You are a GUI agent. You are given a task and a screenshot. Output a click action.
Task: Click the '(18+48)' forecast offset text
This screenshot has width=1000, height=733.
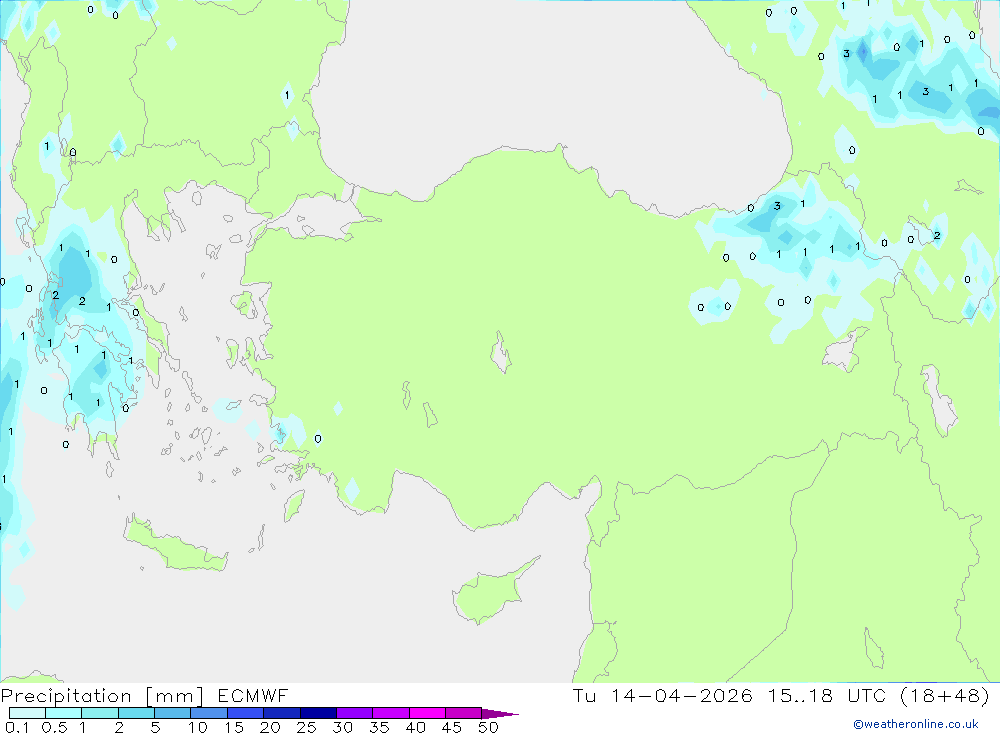point(945,695)
